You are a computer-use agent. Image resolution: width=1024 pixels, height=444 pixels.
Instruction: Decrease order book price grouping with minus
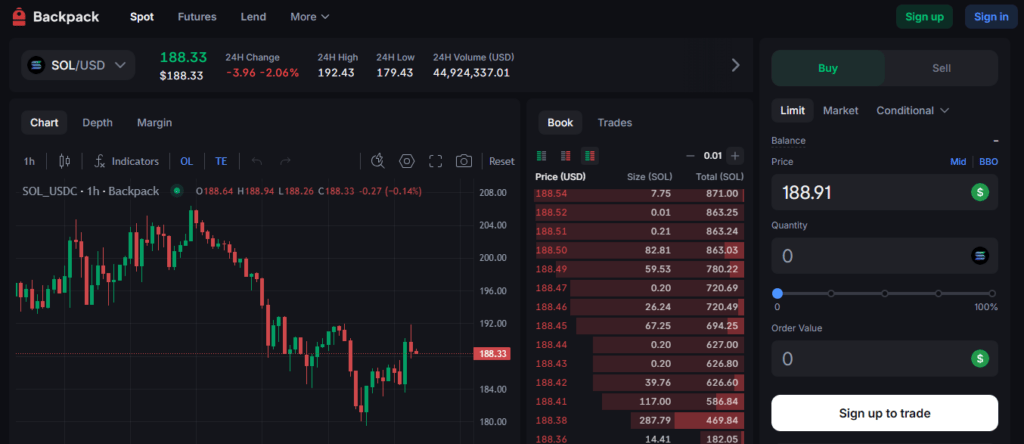pos(690,155)
